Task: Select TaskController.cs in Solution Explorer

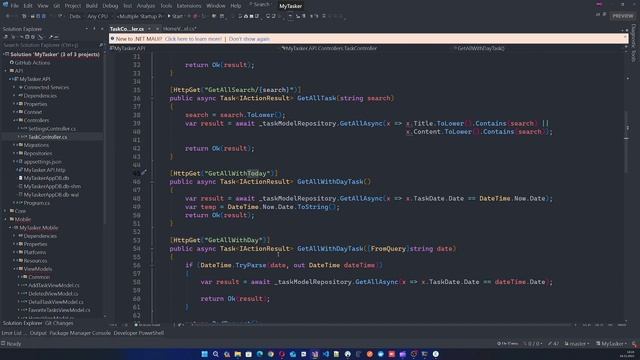Action: point(48,137)
